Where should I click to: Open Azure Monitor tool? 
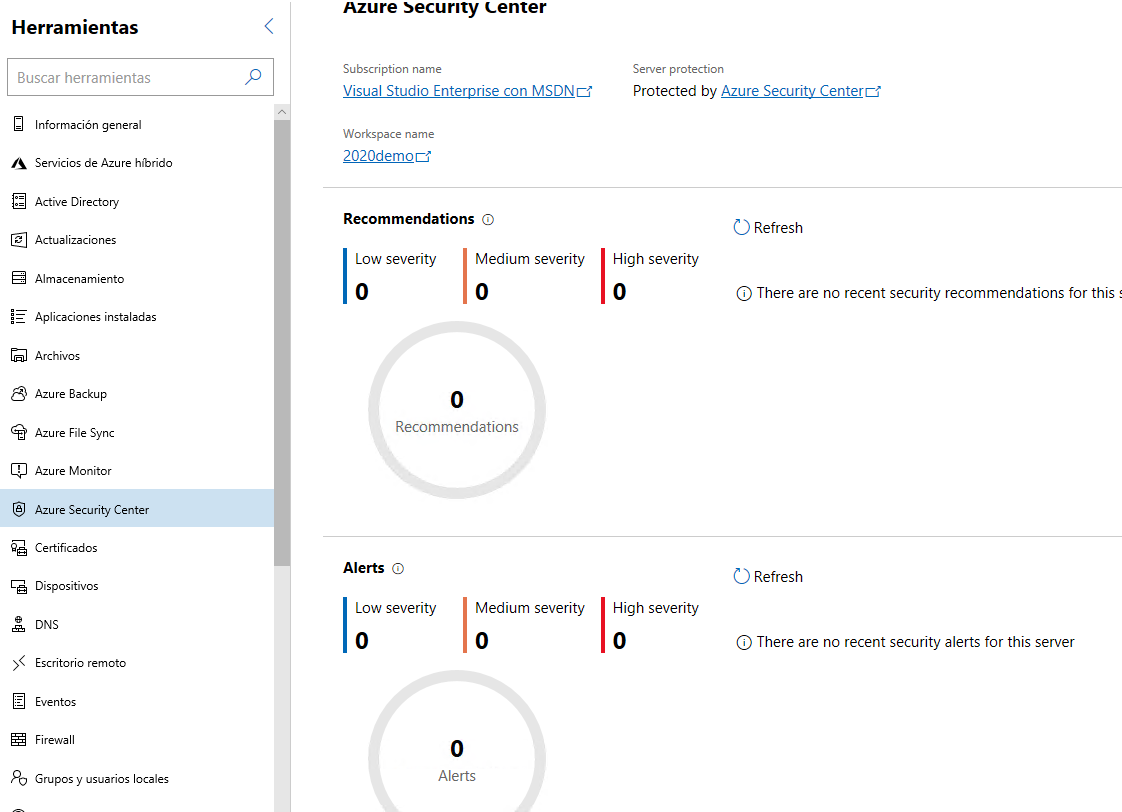[73, 471]
